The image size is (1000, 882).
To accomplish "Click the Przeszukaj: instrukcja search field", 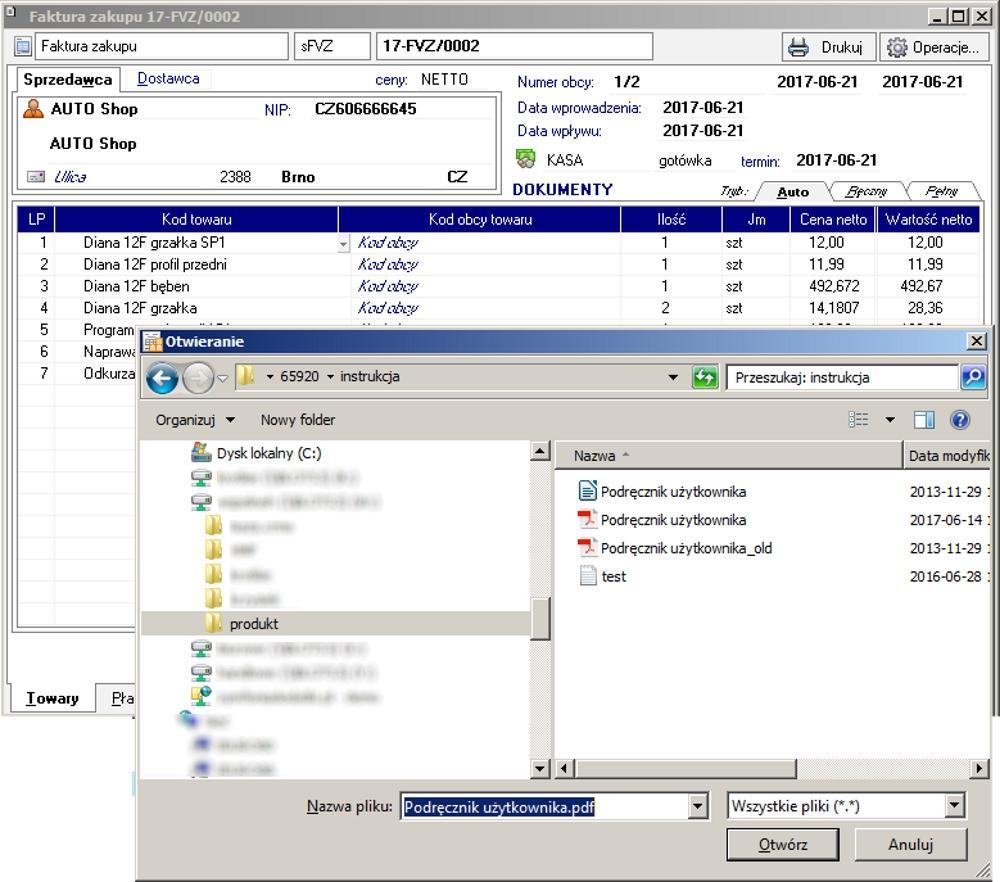I will (x=842, y=378).
